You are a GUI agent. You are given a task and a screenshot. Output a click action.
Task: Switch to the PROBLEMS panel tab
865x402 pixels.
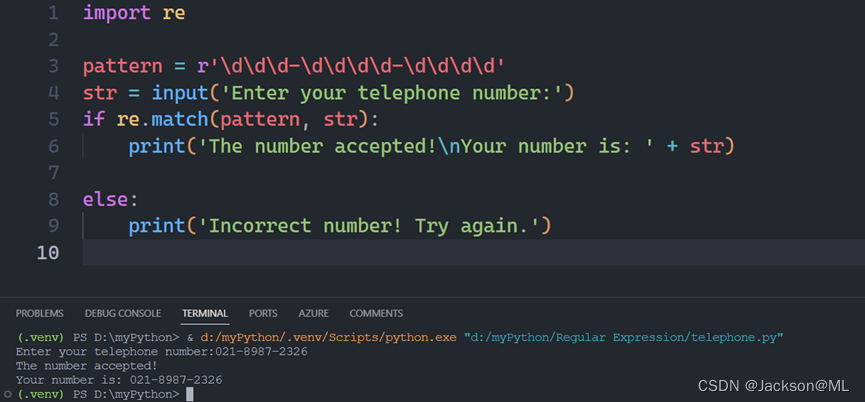click(40, 313)
